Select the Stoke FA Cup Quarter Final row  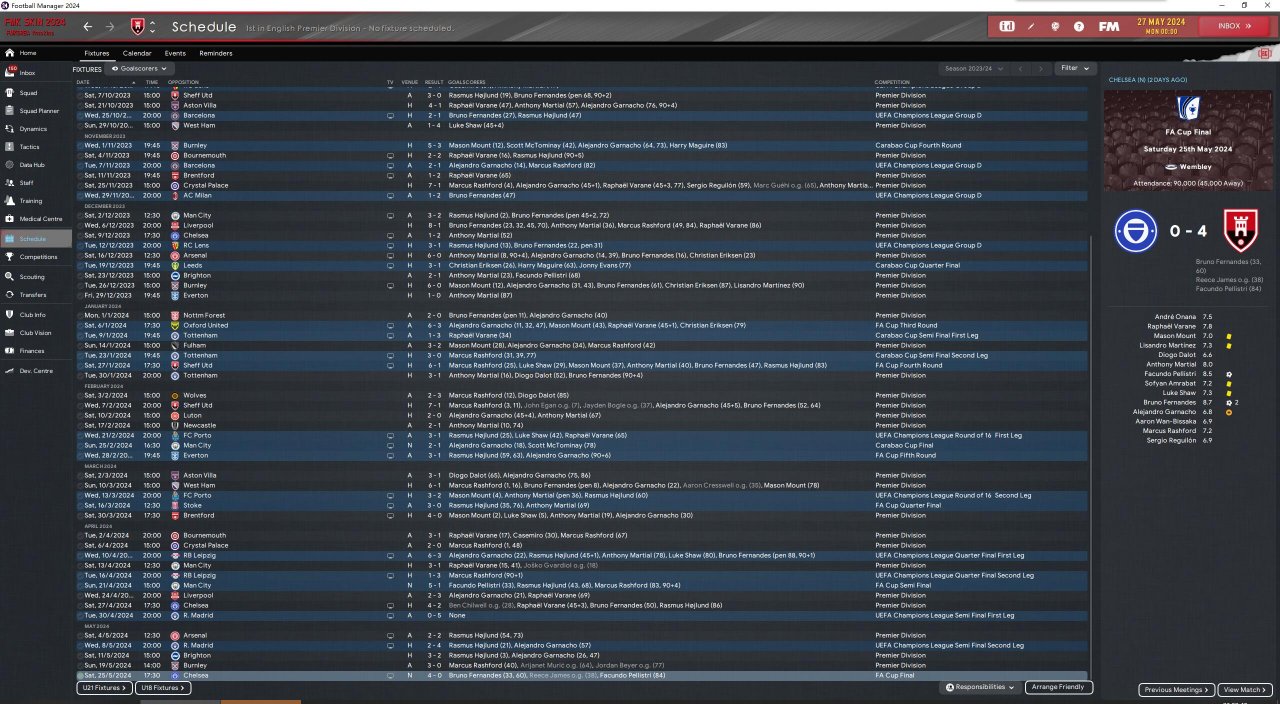coord(582,505)
